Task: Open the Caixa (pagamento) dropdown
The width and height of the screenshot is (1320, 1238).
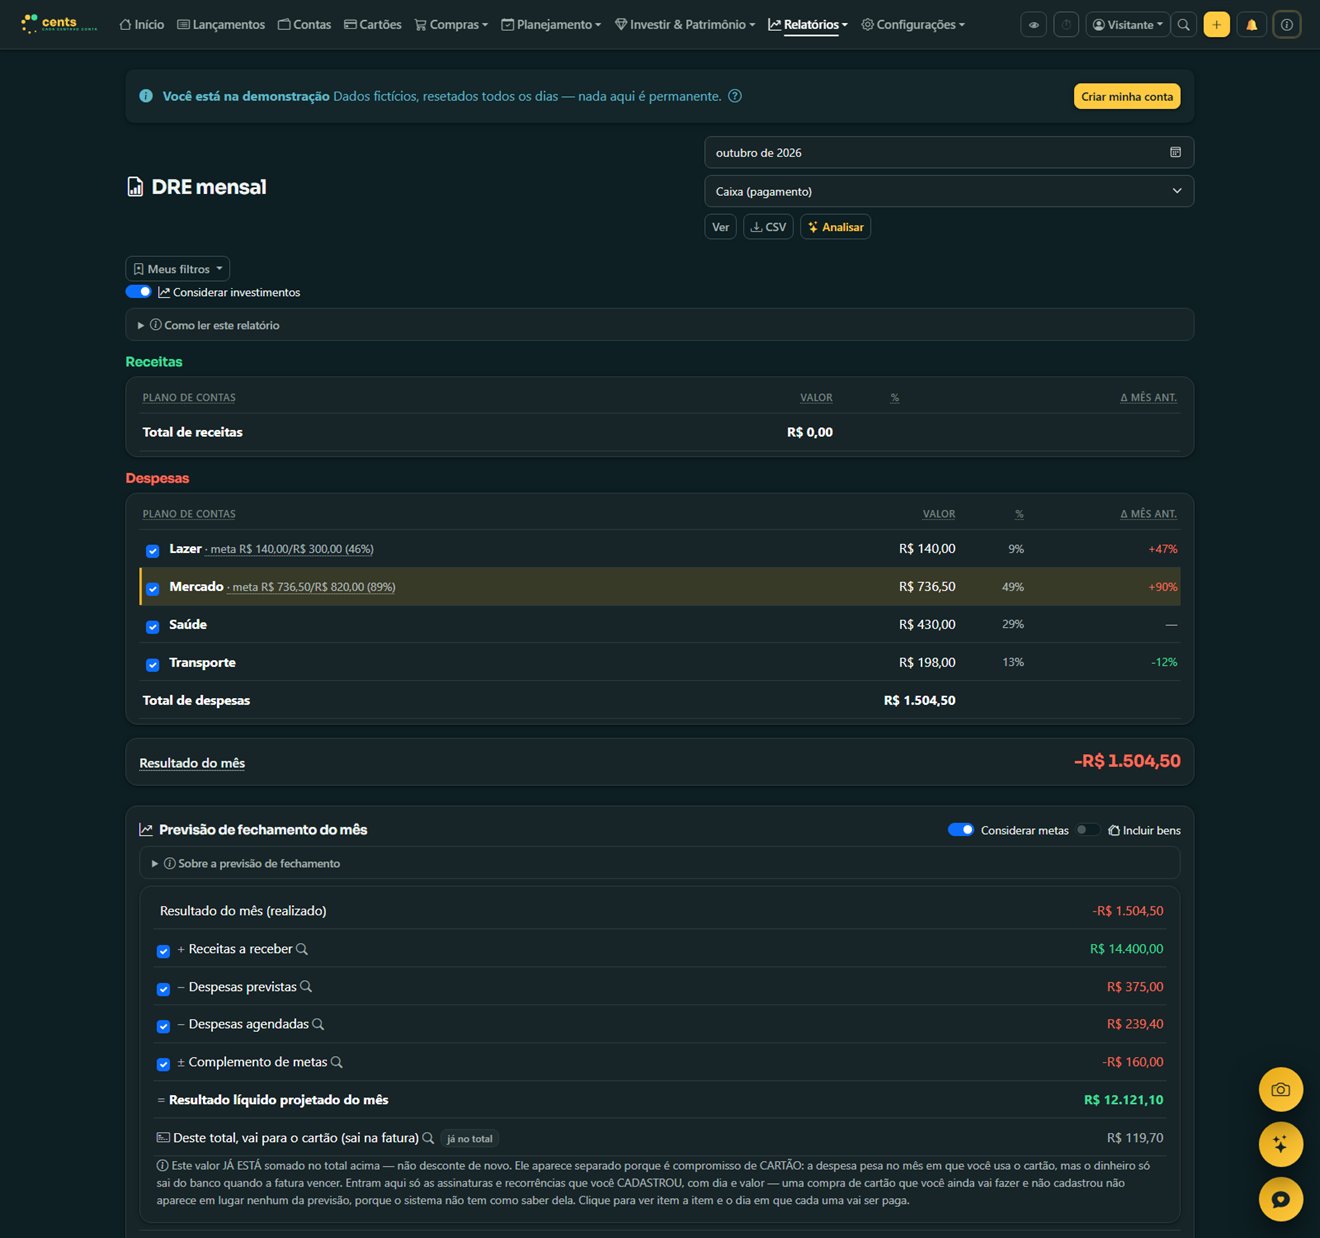Action: pos(949,191)
